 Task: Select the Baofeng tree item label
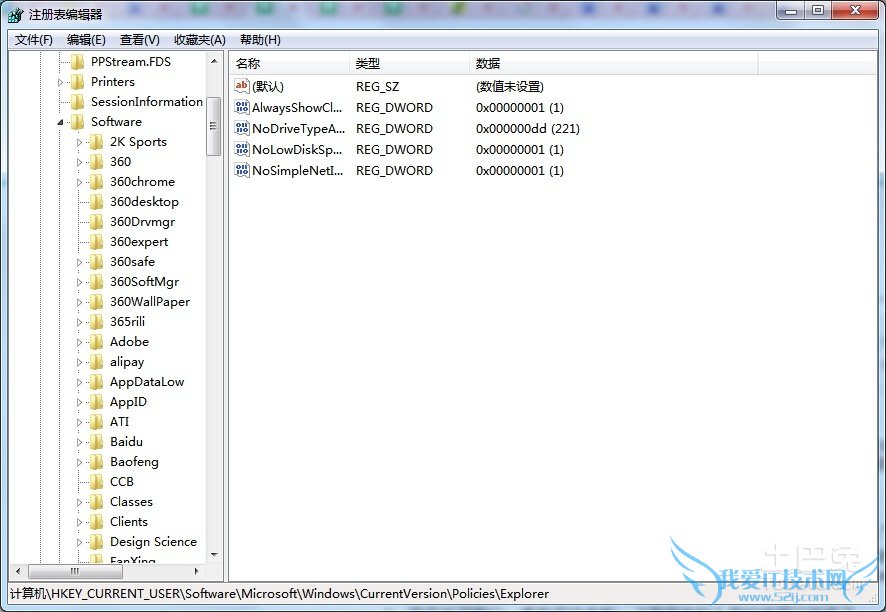pyautogui.click(x=134, y=462)
